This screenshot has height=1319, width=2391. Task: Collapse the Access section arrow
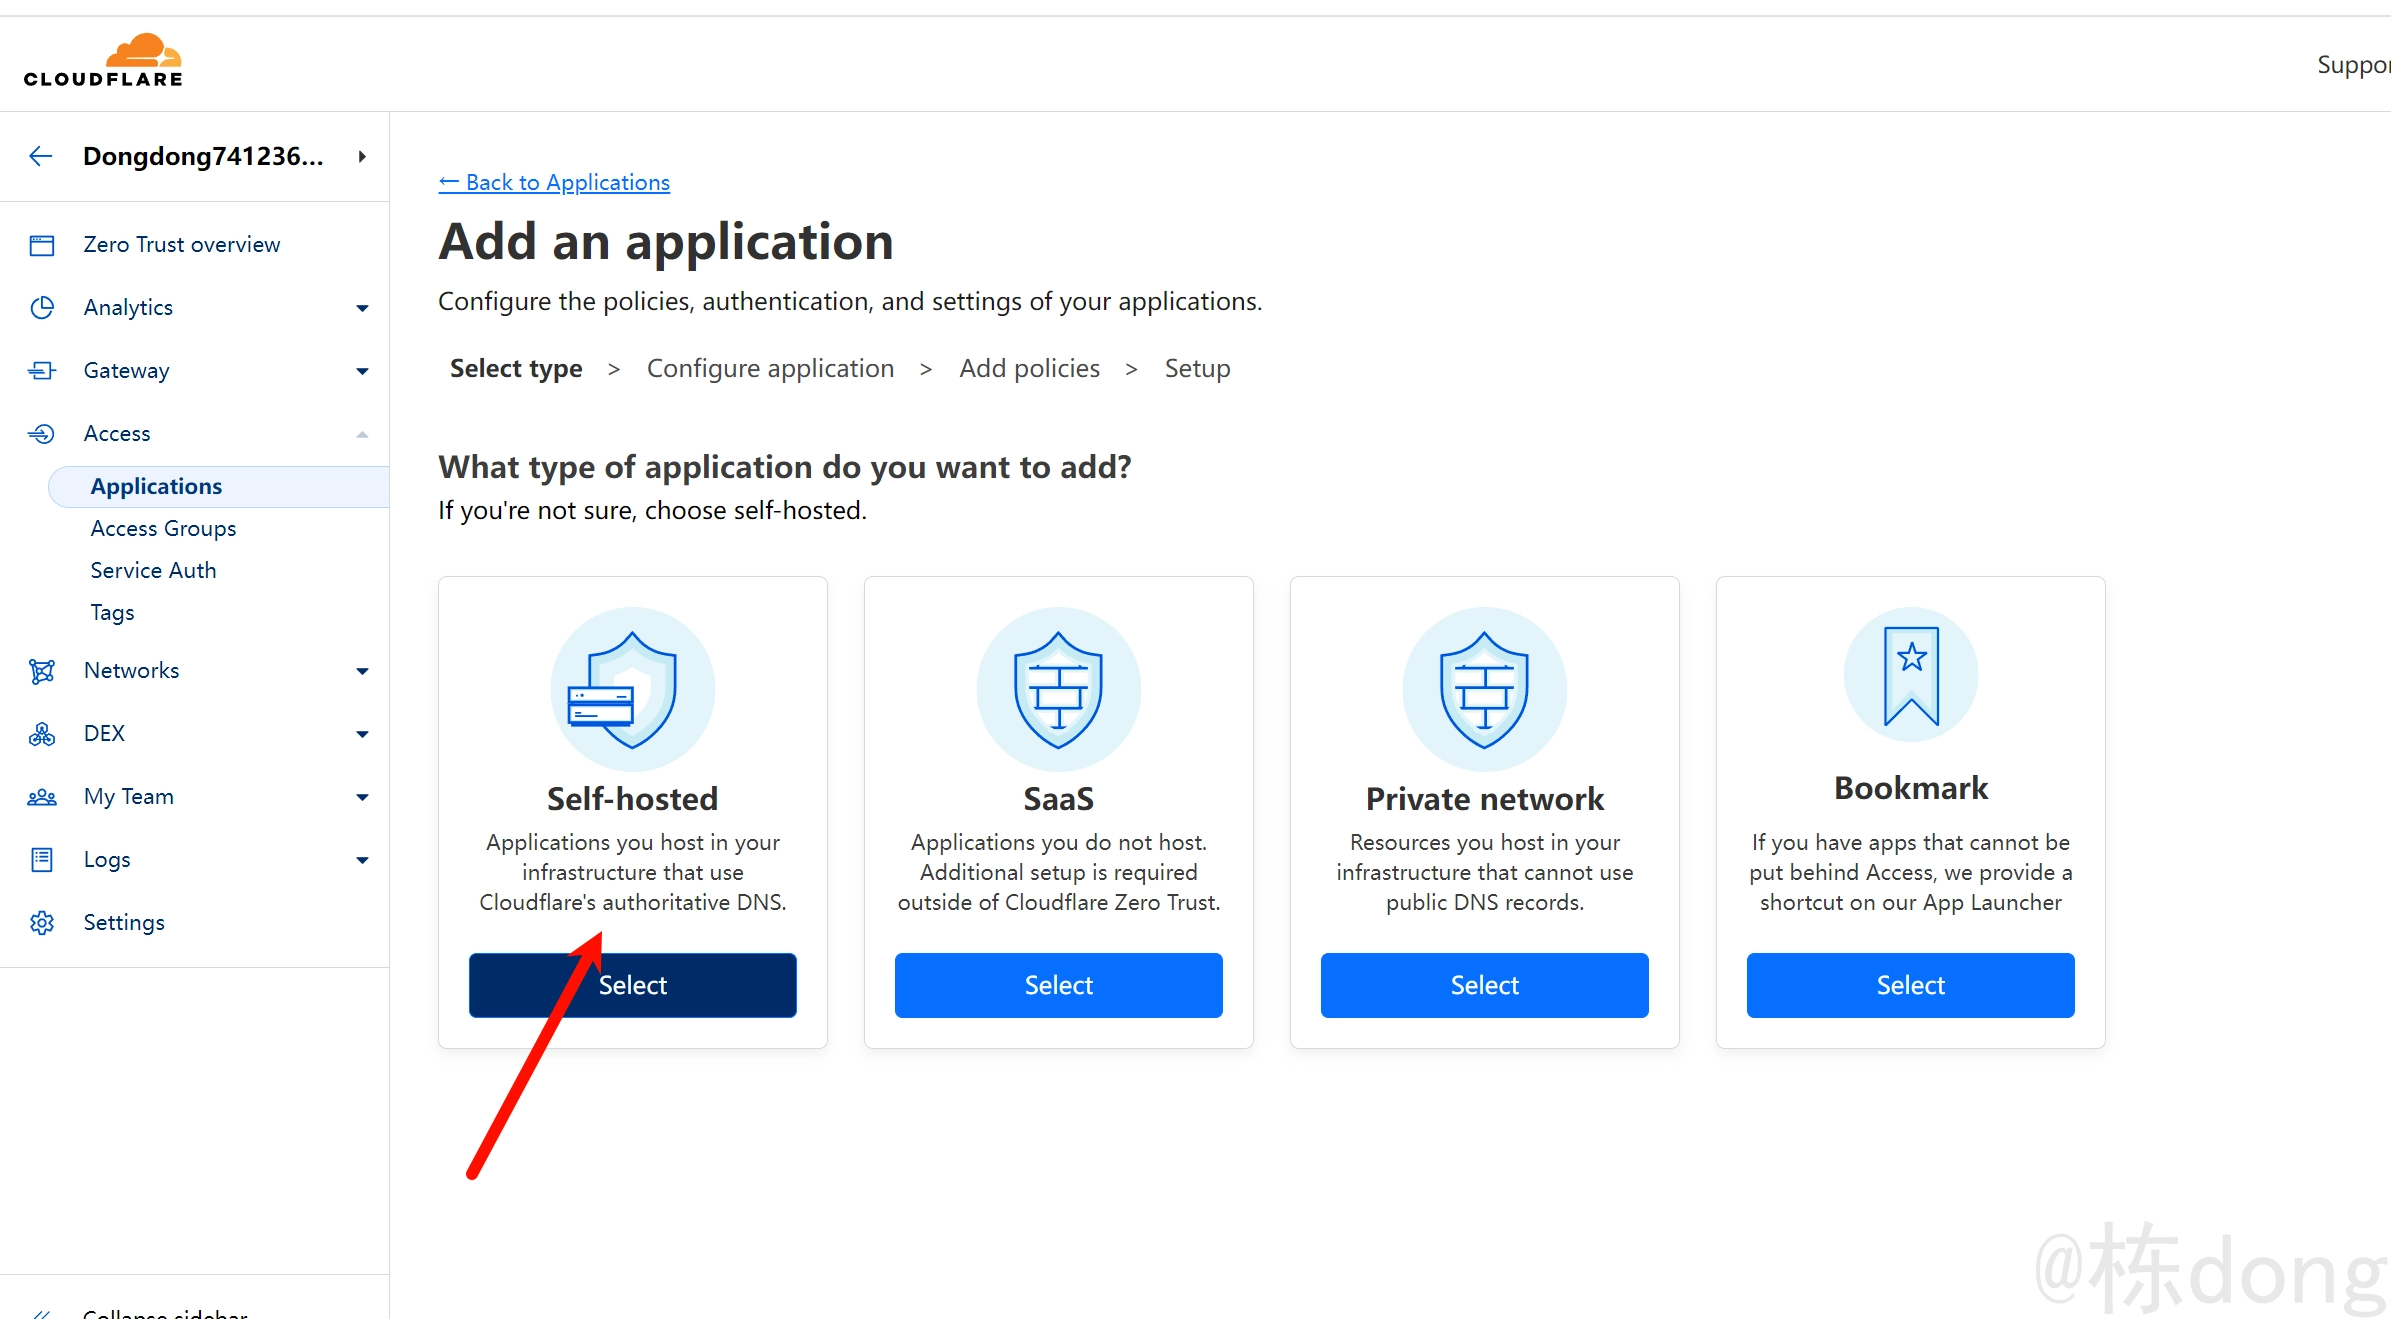click(x=363, y=434)
